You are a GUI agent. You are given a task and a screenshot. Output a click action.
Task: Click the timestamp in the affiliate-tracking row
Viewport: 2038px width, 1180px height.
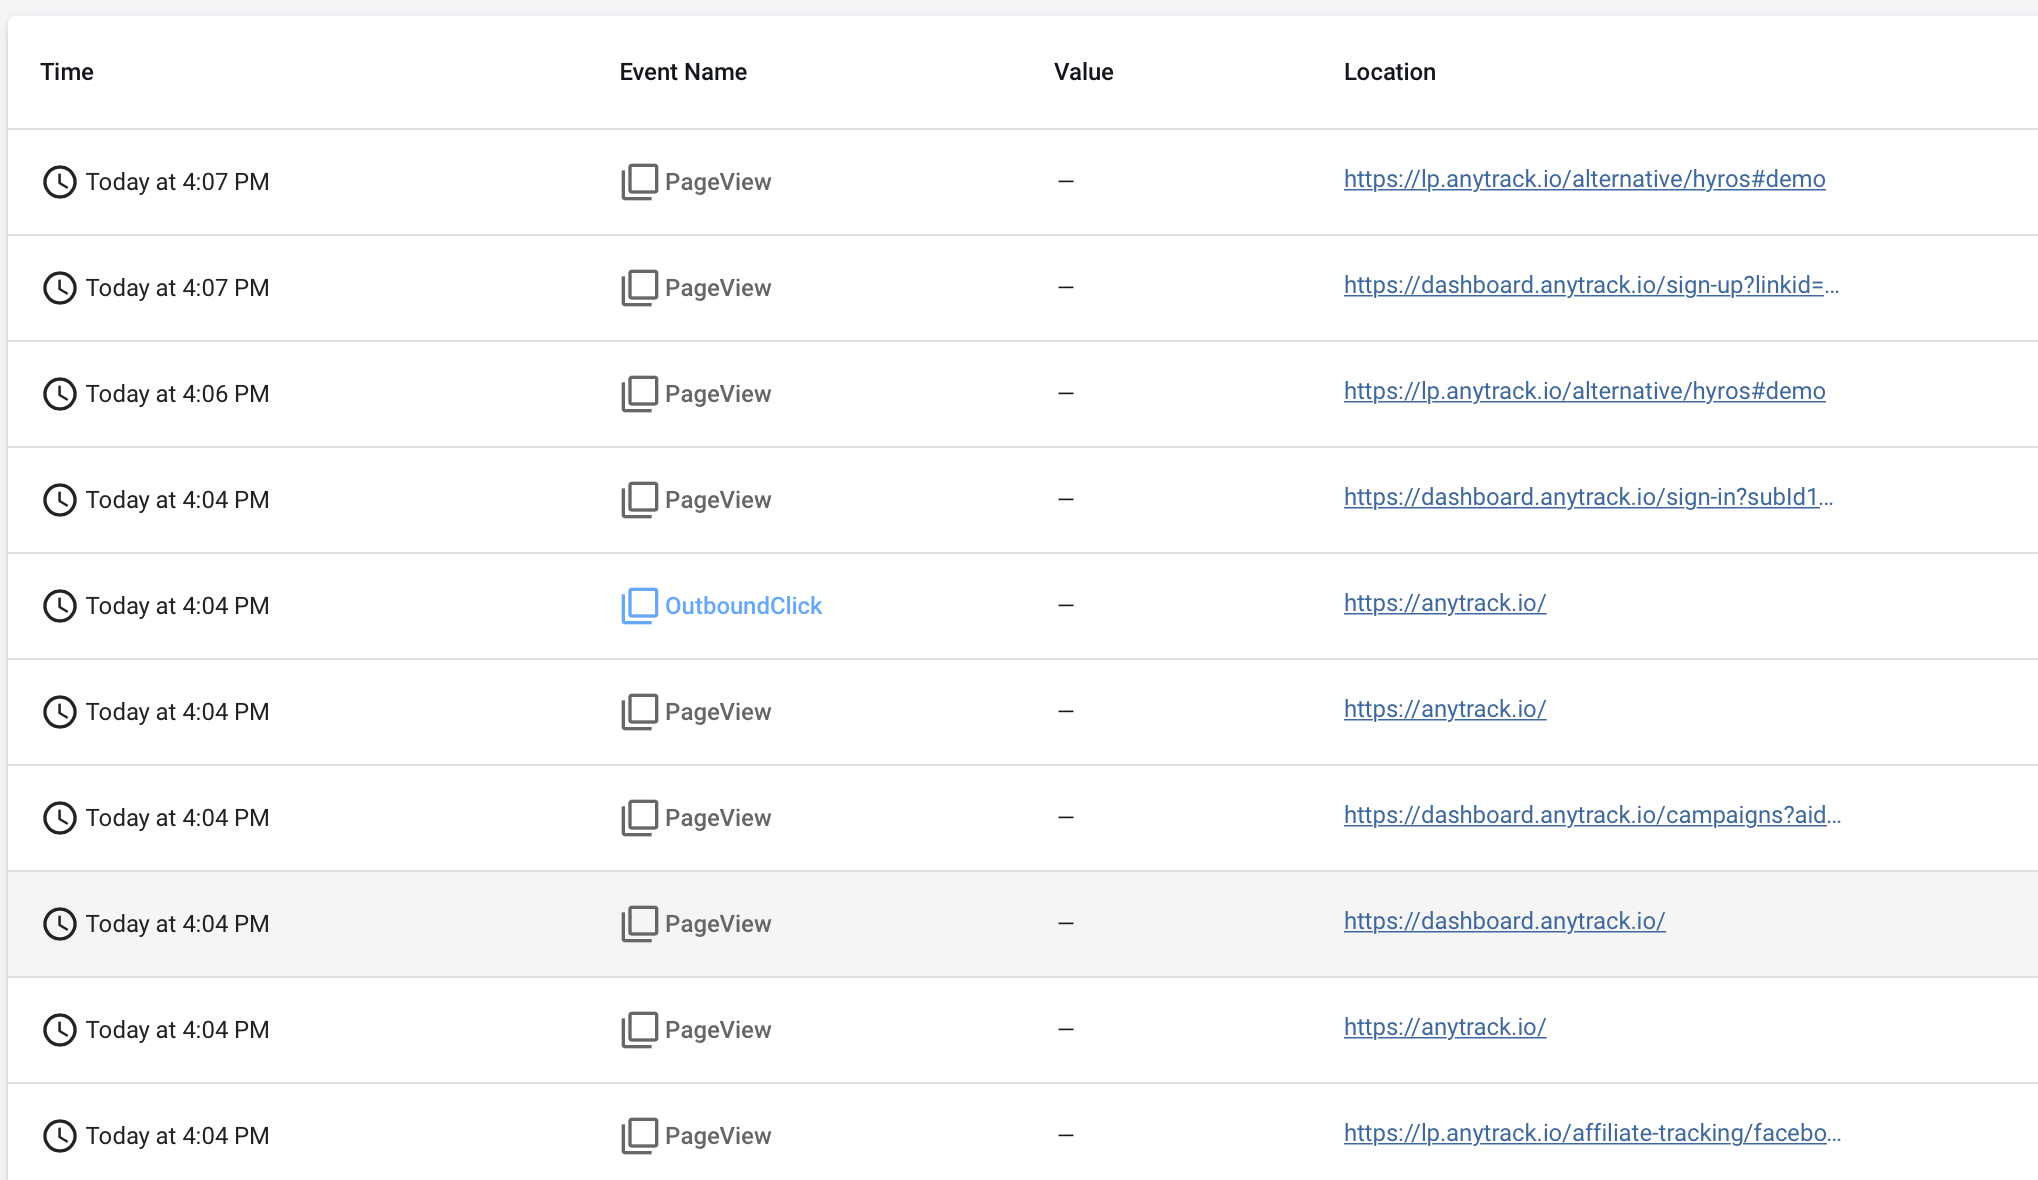pyautogui.click(x=177, y=1136)
